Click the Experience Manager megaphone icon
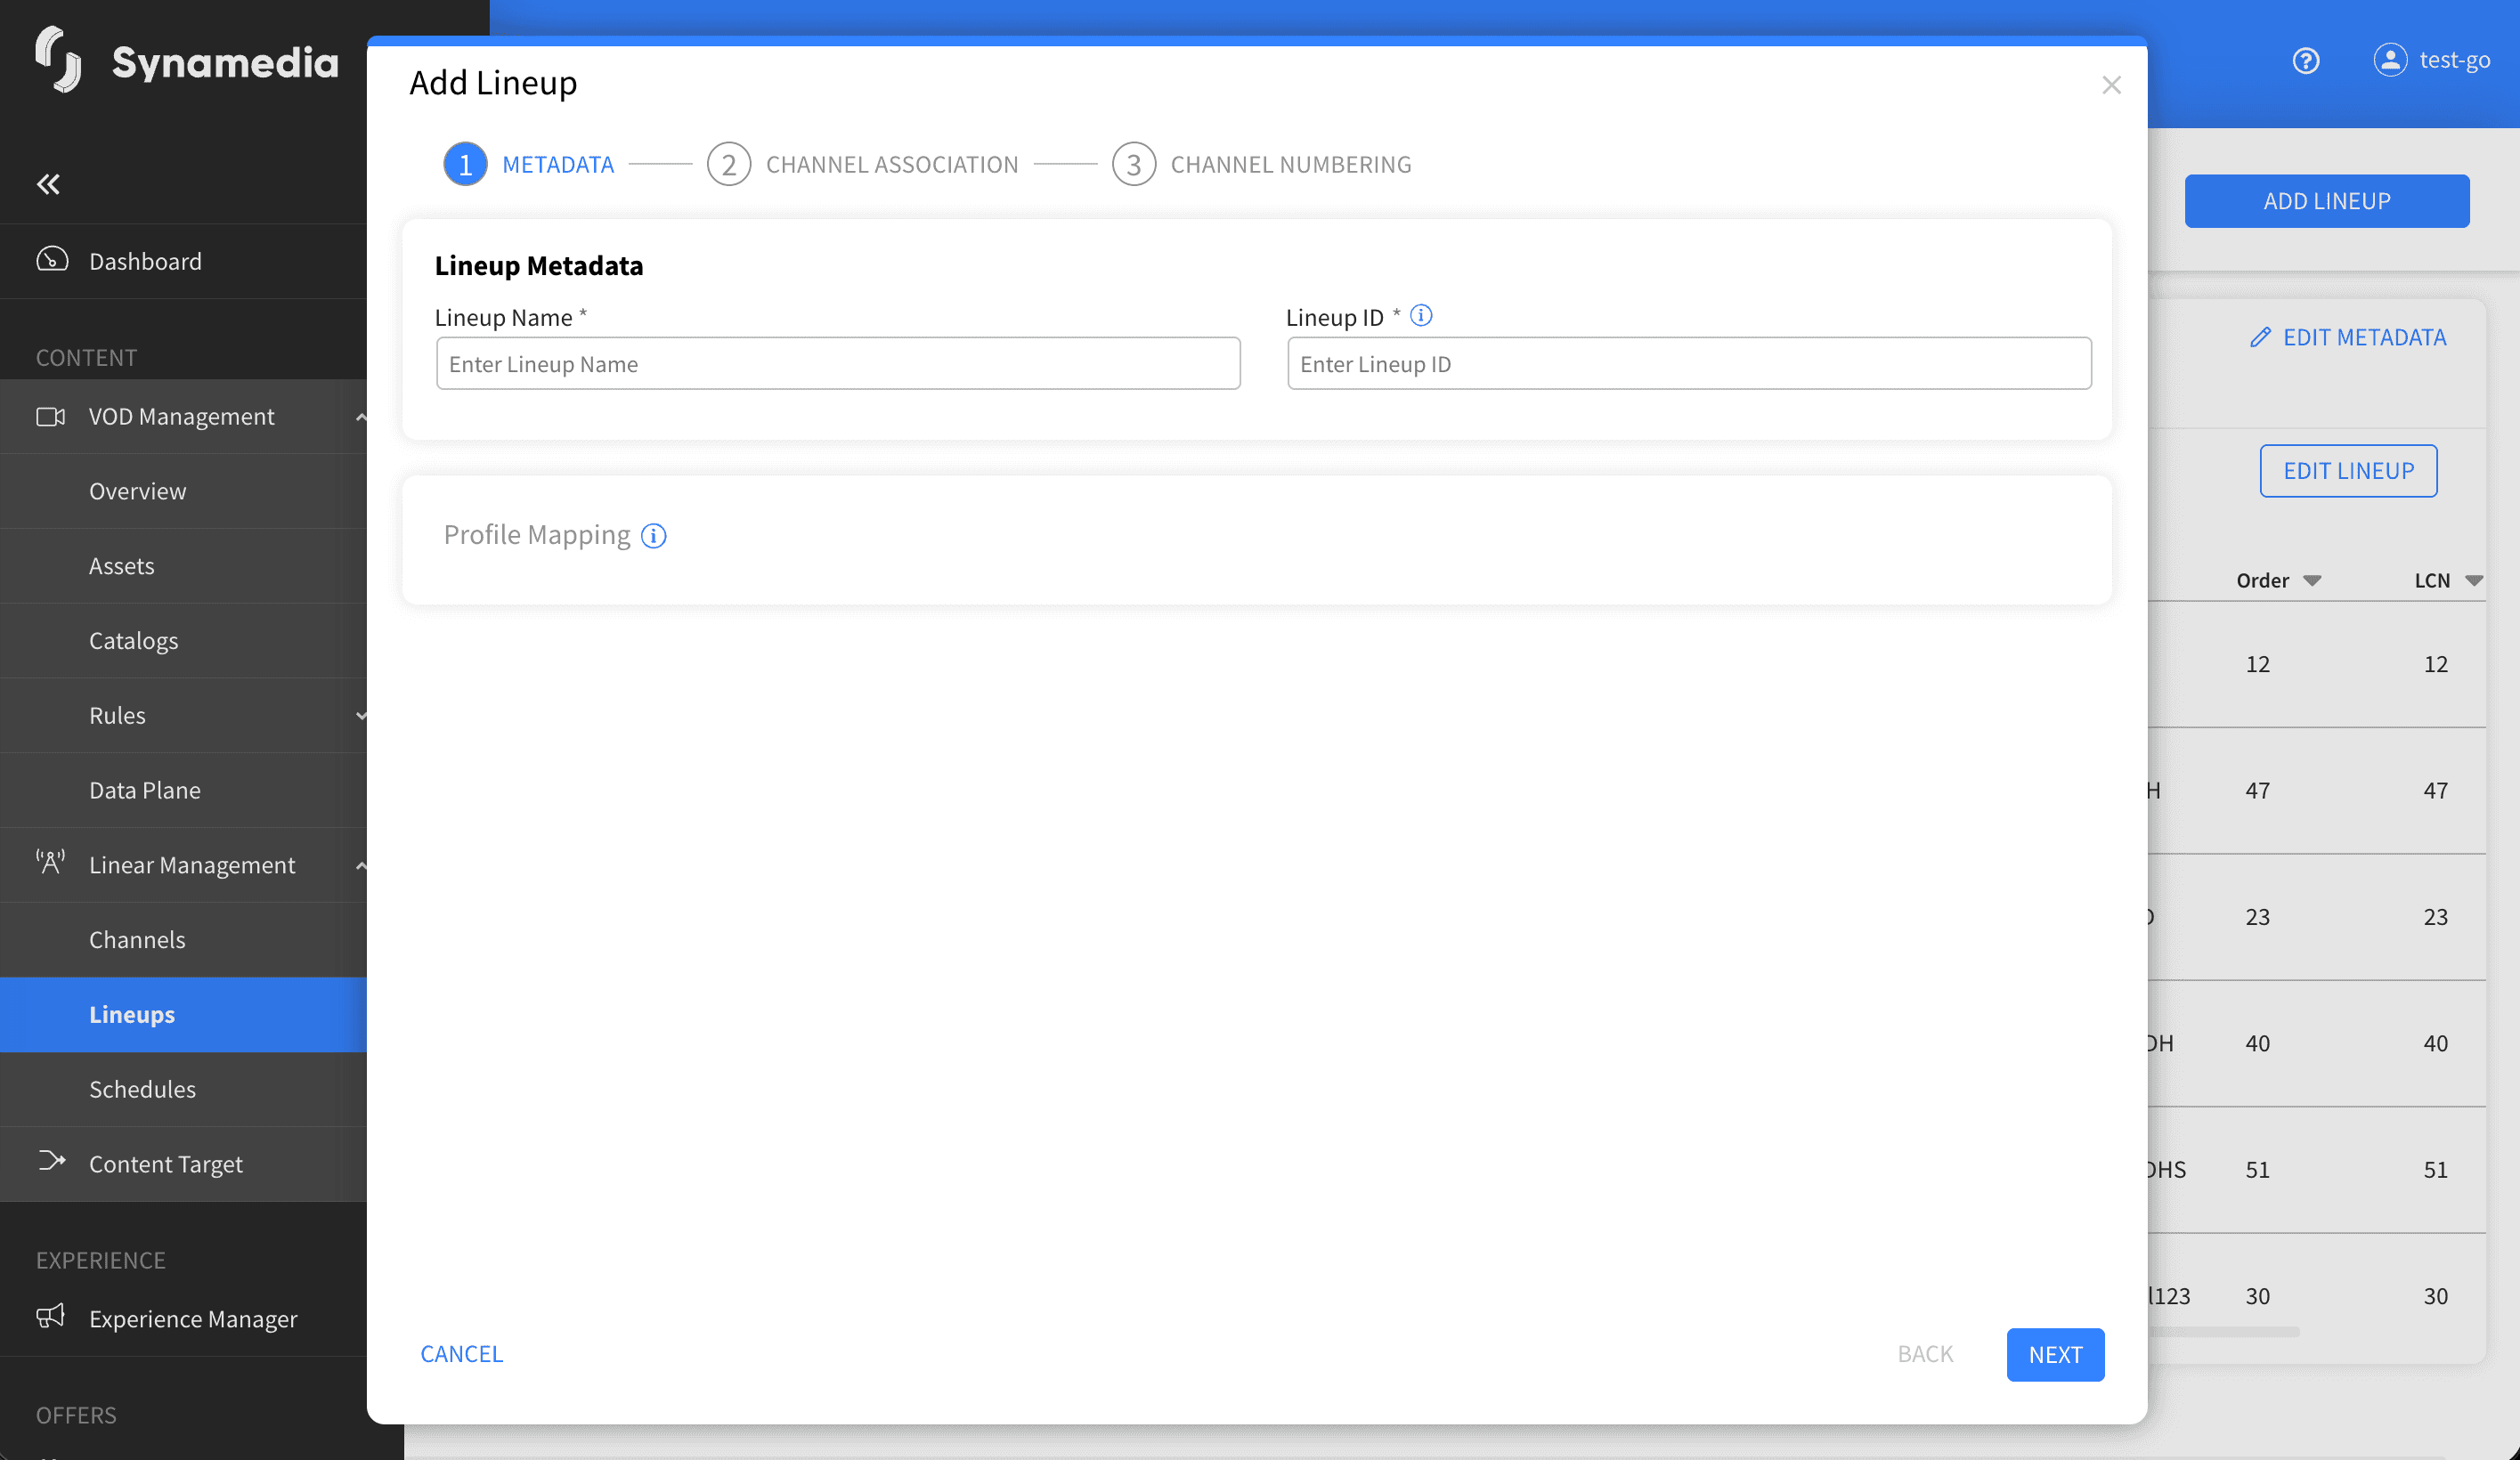Screen dimensions: 2520x1460 51,1316
